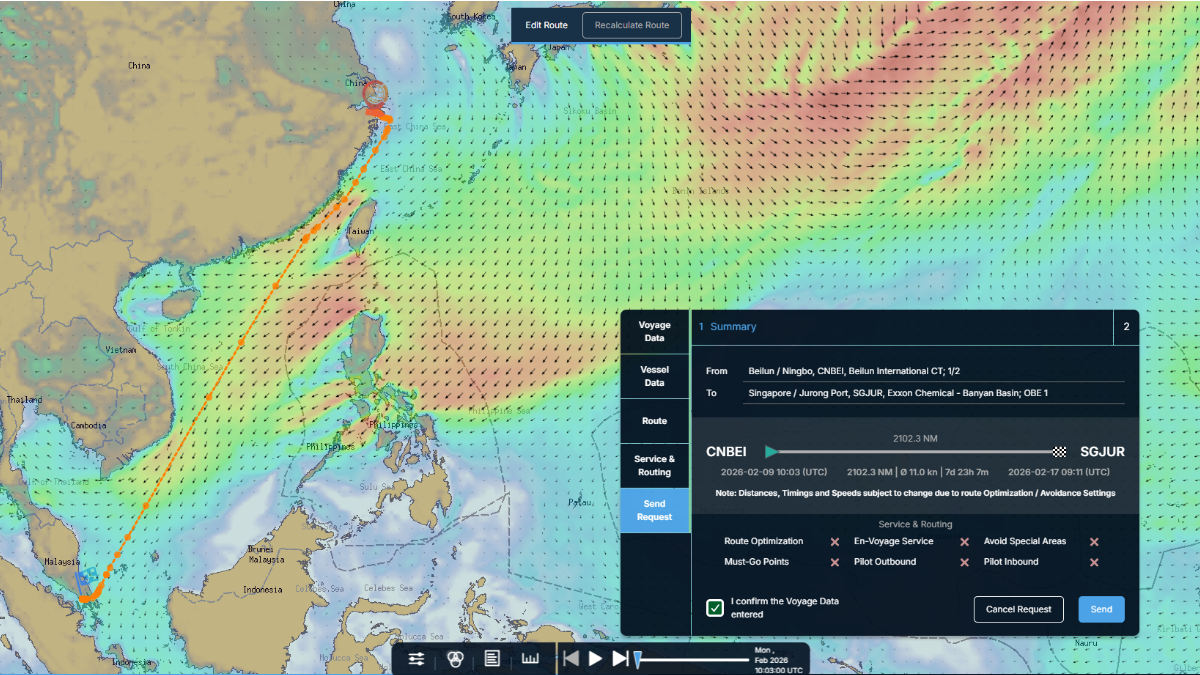Screen dimensions: 1200x675
Task: Click the green departure triangle marker at CNBEI
Action: (x=771, y=452)
